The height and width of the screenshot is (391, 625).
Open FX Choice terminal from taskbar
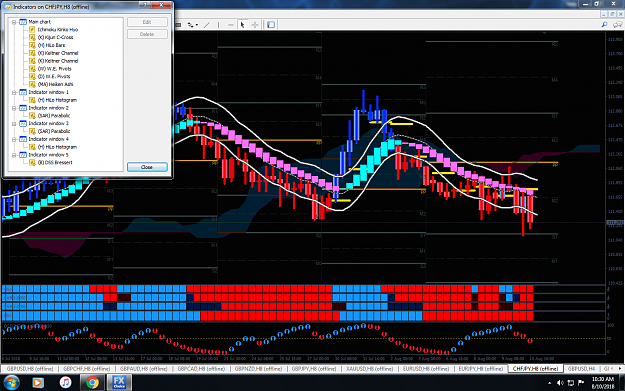pos(119,383)
